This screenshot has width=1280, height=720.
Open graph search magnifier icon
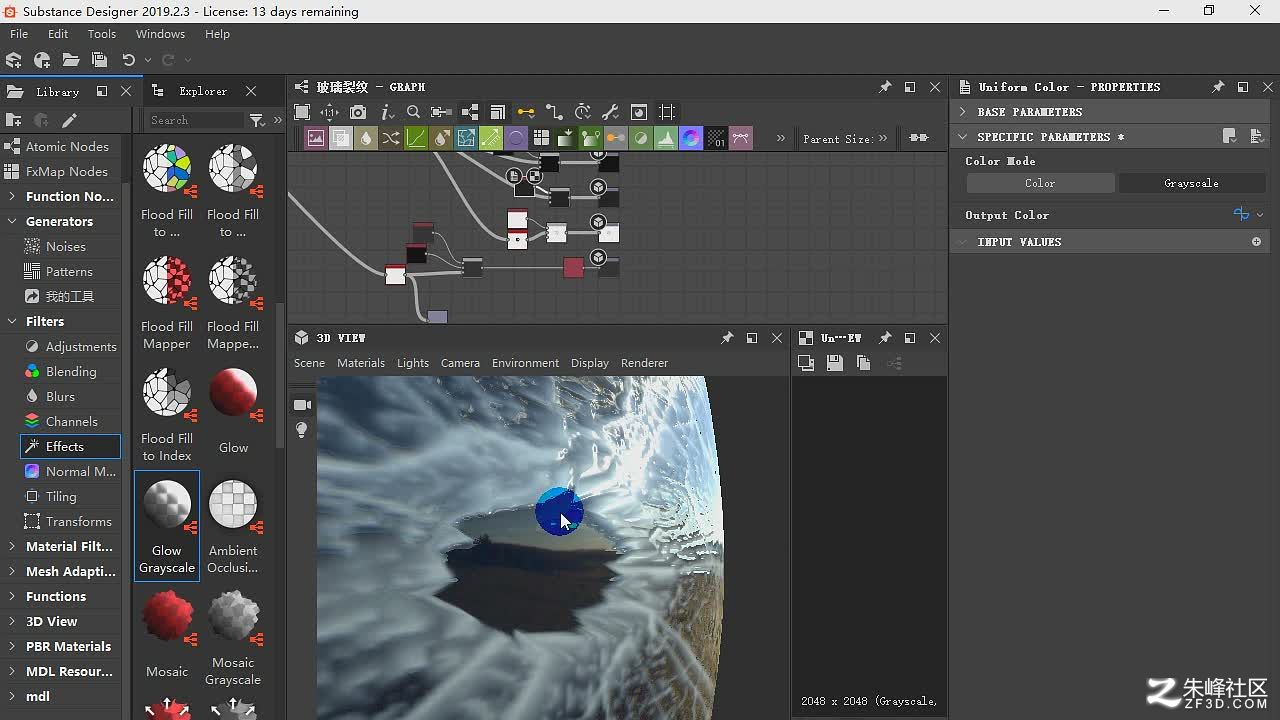[413, 112]
